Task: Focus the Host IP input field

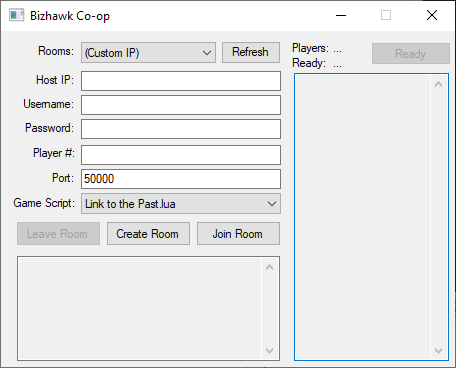Action: [x=181, y=81]
